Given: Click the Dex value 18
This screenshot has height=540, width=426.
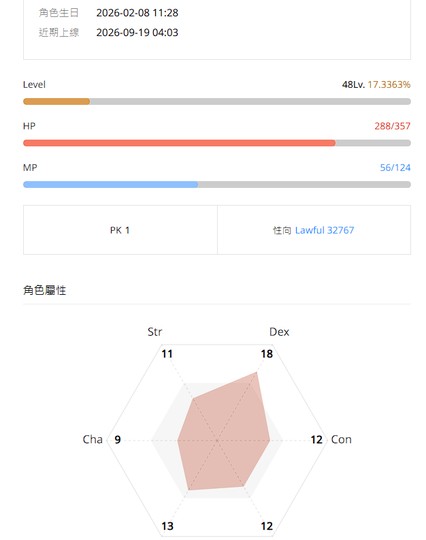Looking at the screenshot, I should [x=267, y=354].
